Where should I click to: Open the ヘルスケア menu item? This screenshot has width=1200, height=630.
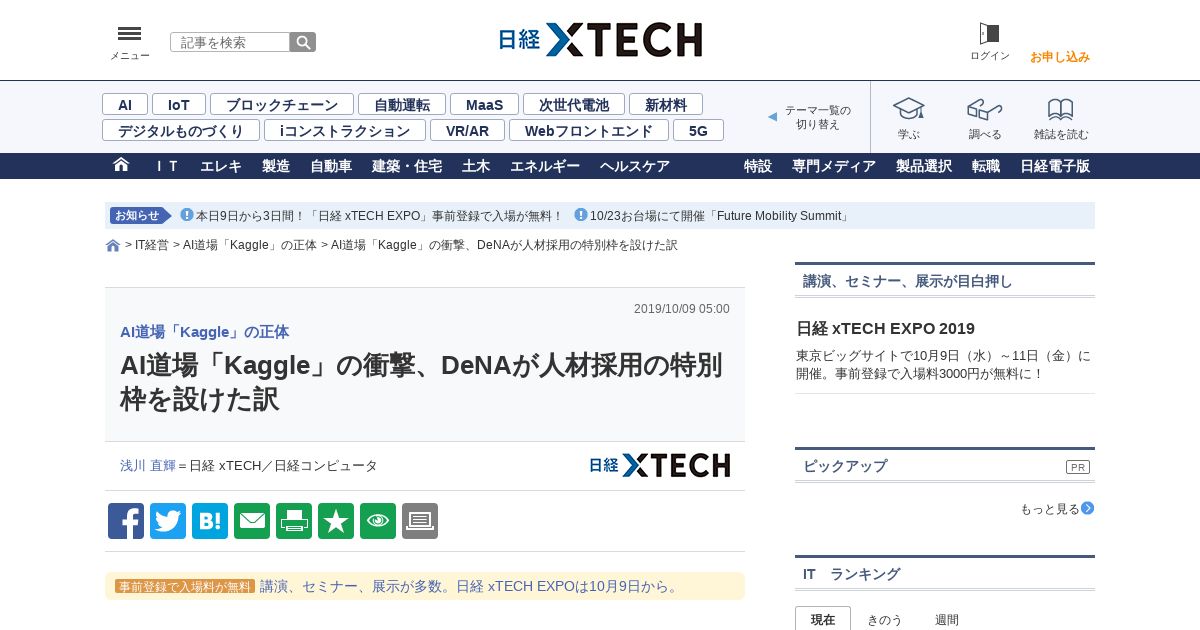pos(635,166)
